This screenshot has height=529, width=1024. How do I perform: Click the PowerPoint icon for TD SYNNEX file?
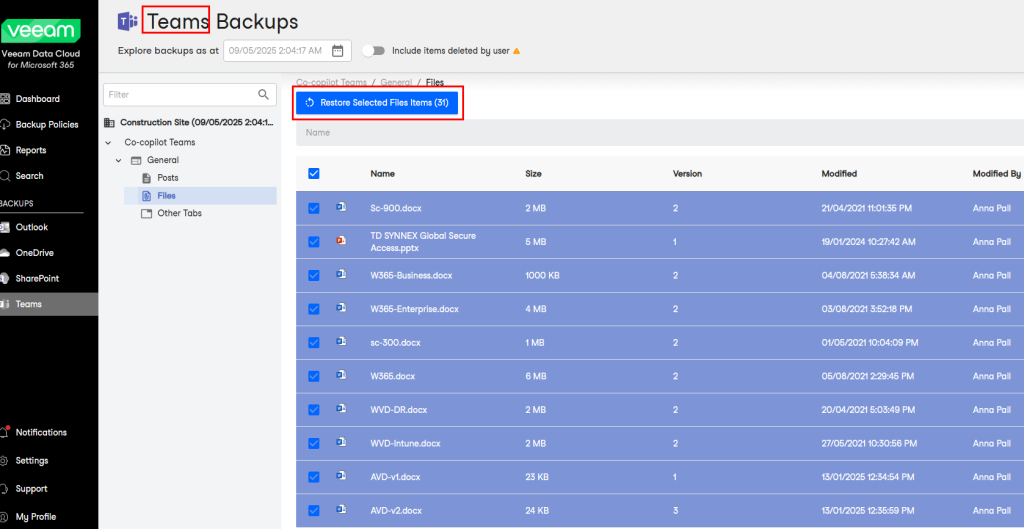[x=340, y=240]
